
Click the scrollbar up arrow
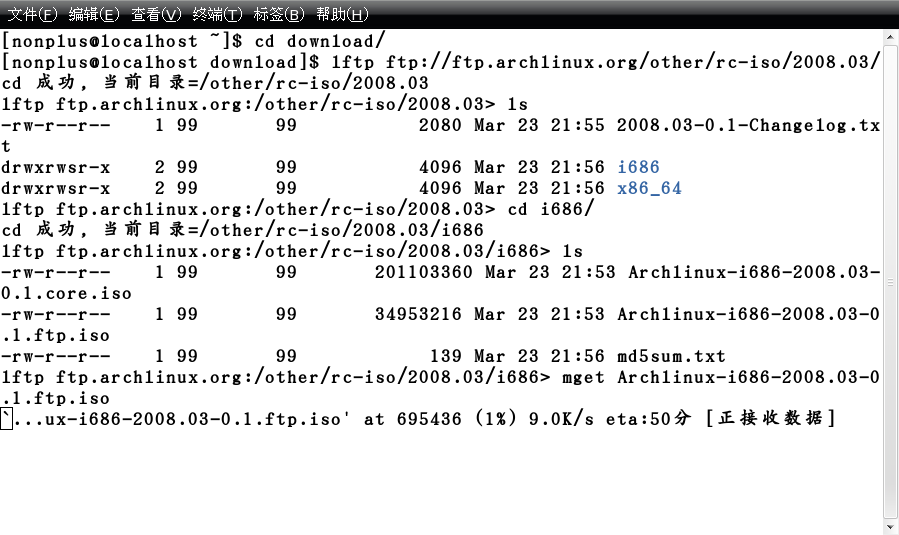pyautogui.click(x=890, y=37)
